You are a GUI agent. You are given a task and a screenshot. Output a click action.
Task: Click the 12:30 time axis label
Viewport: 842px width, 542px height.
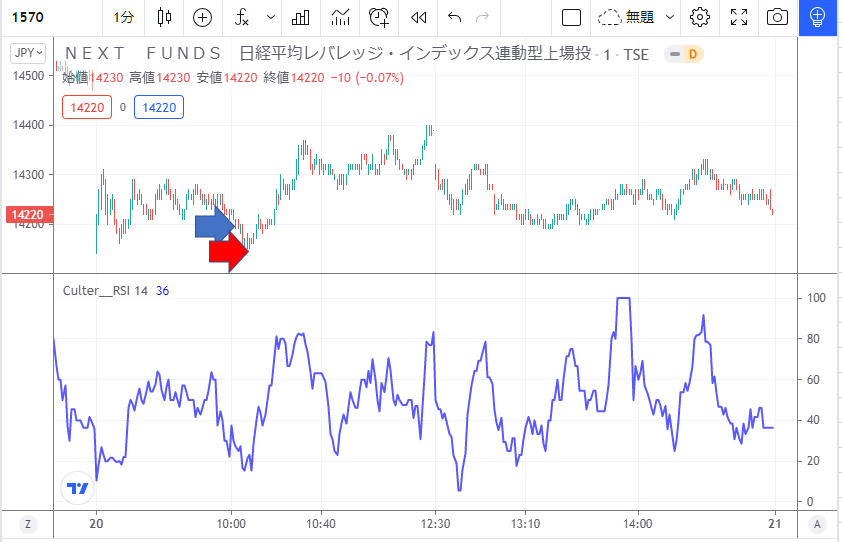click(x=435, y=524)
